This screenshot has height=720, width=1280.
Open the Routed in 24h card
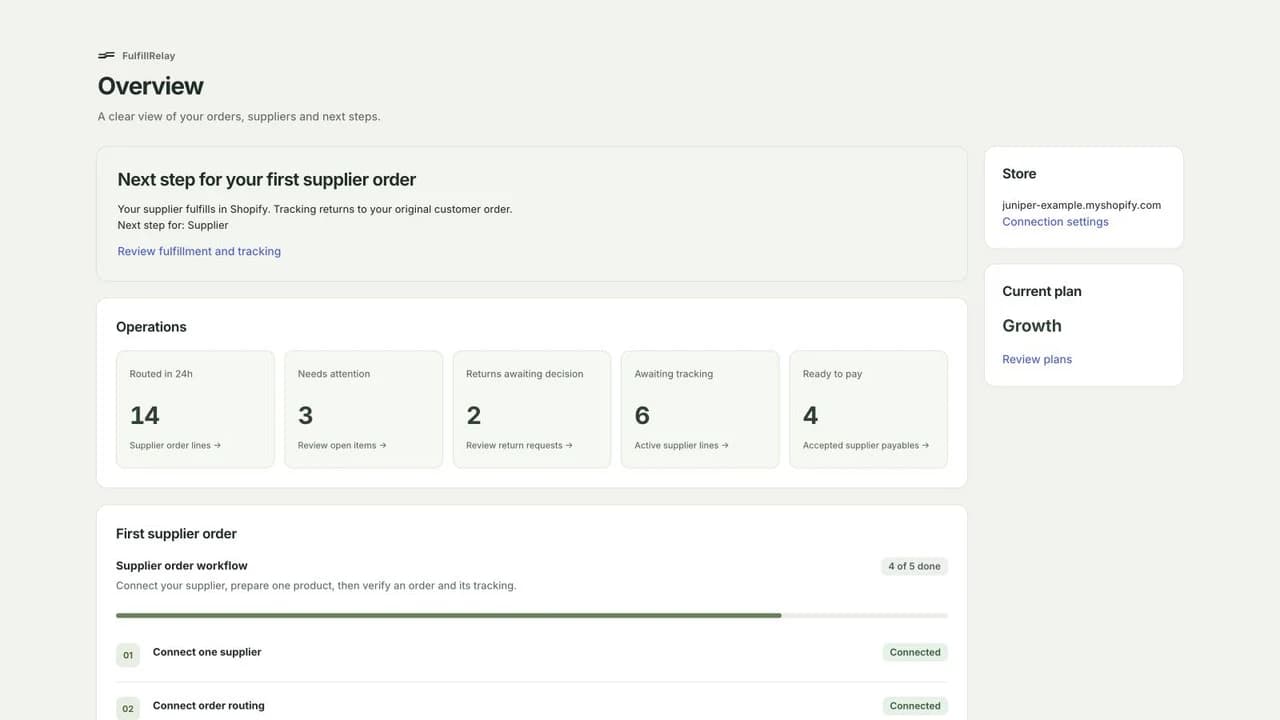tap(195, 409)
